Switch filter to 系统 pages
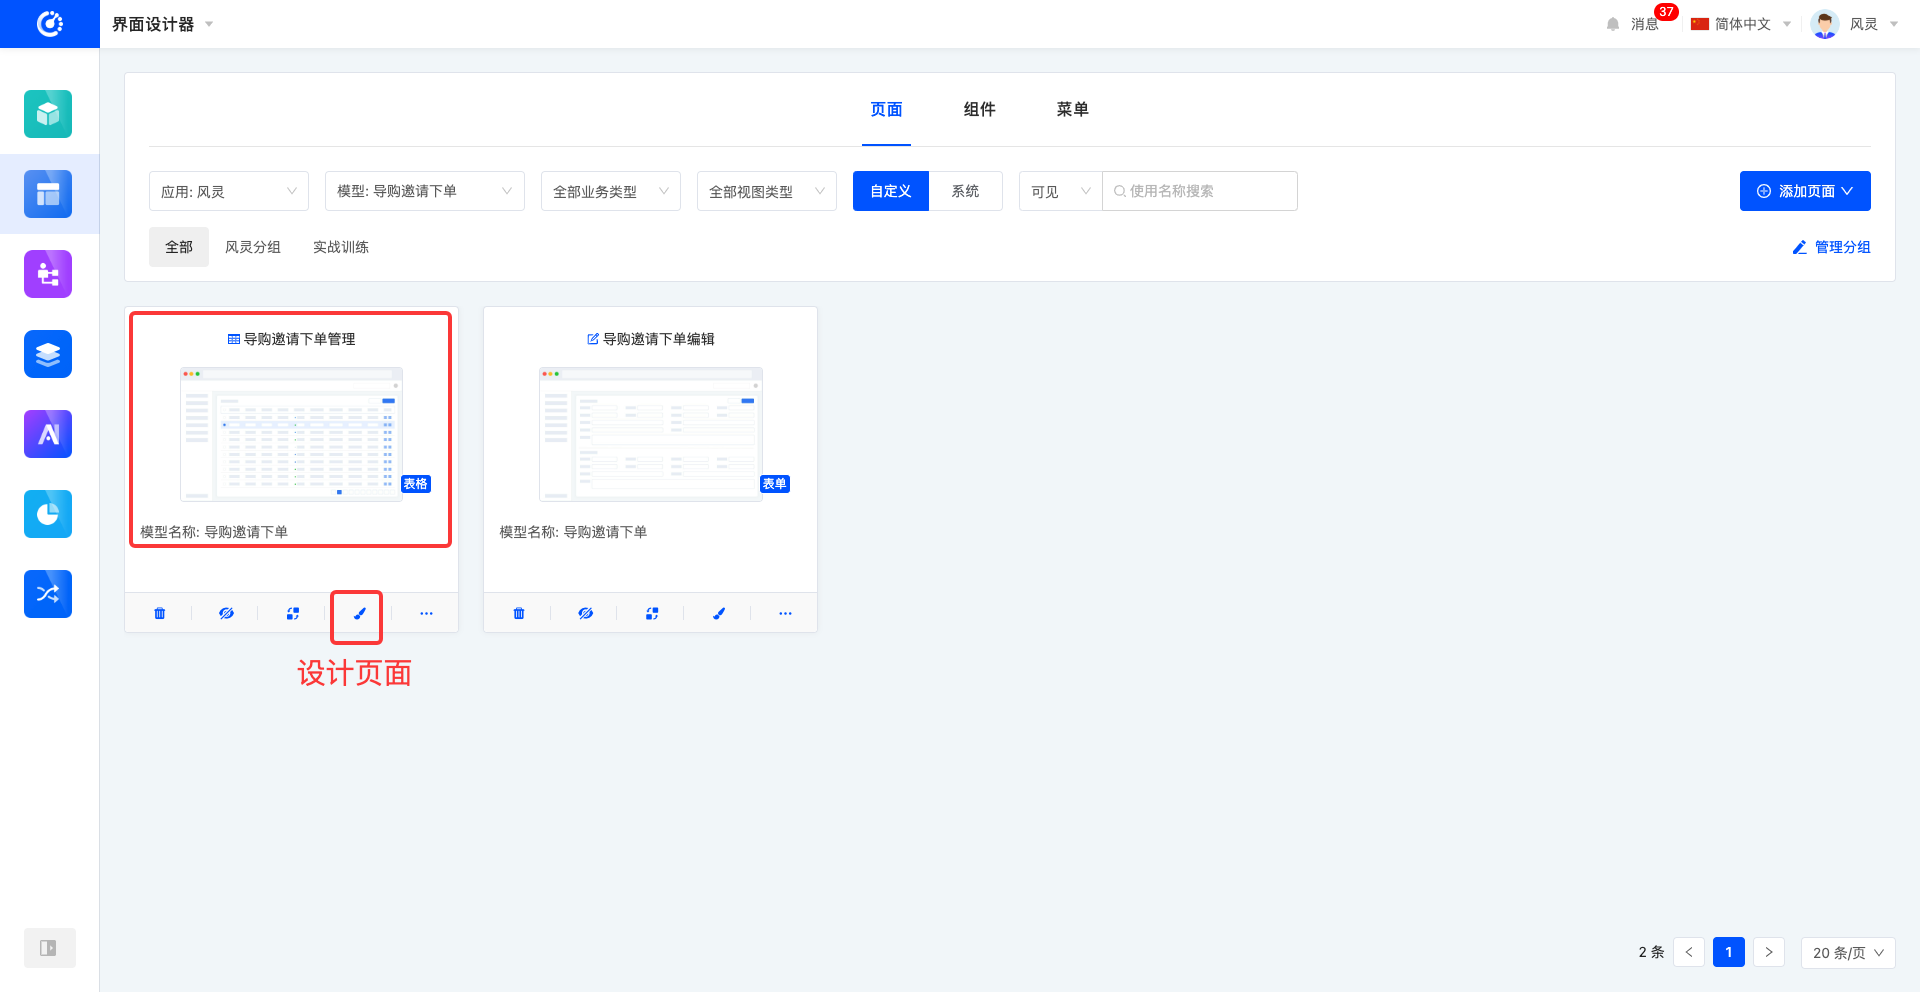 [965, 191]
